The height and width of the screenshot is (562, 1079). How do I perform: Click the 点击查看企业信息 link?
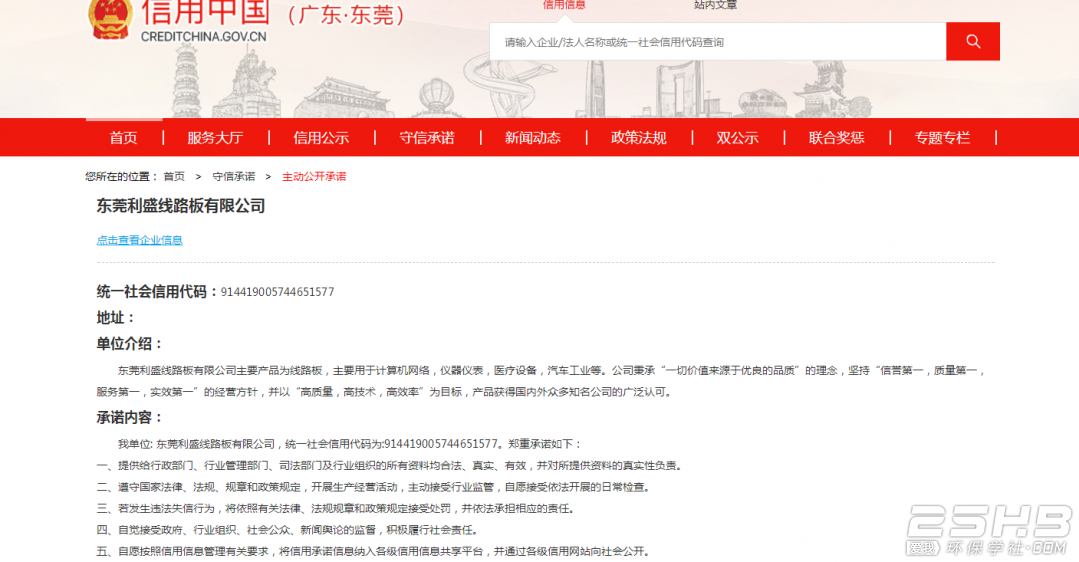140,240
